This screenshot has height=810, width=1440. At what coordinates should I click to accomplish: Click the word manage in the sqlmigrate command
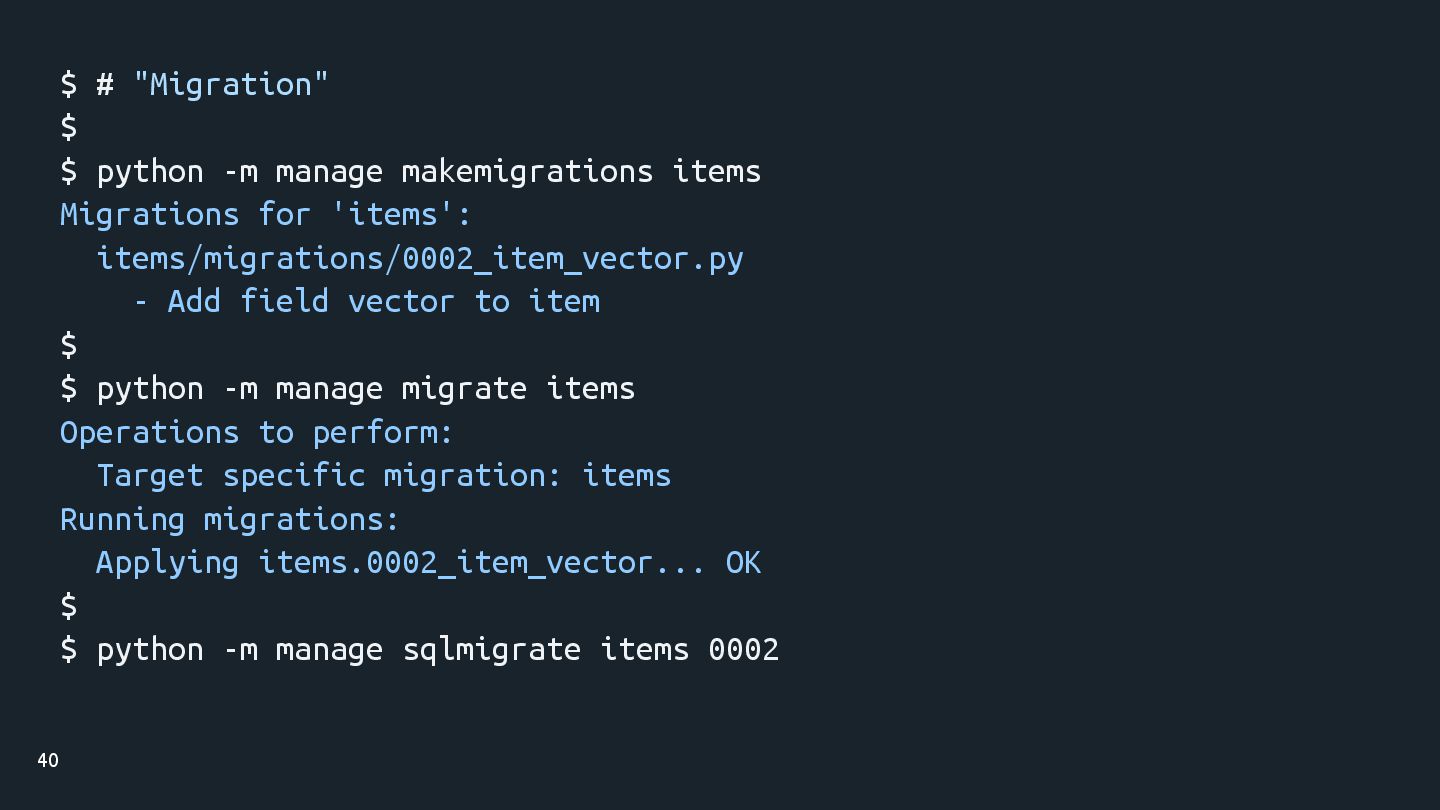tap(329, 649)
